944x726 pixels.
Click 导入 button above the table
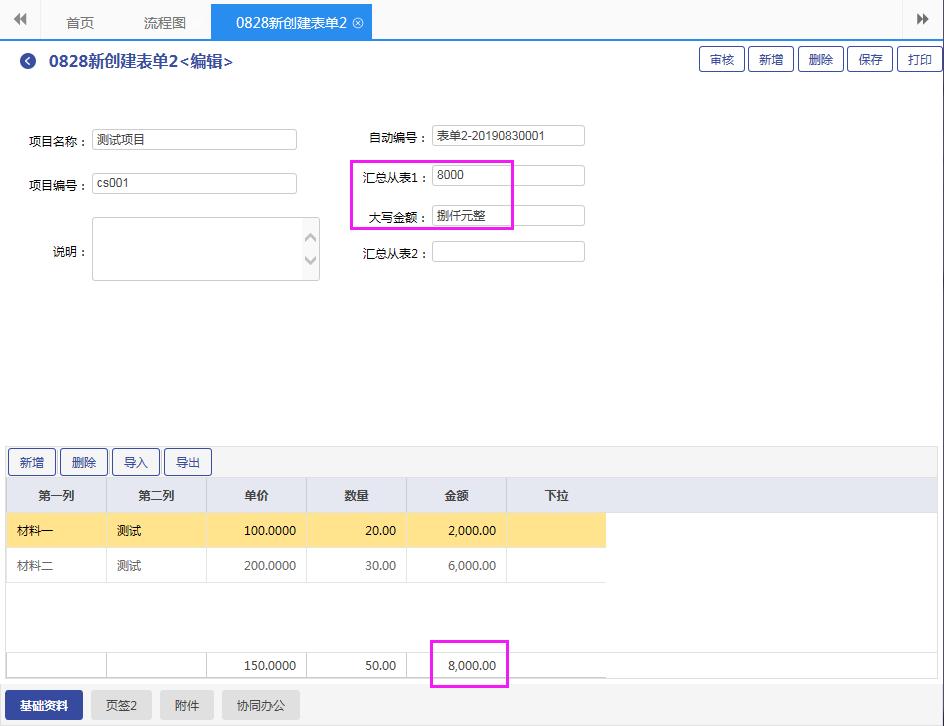point(136,462)
